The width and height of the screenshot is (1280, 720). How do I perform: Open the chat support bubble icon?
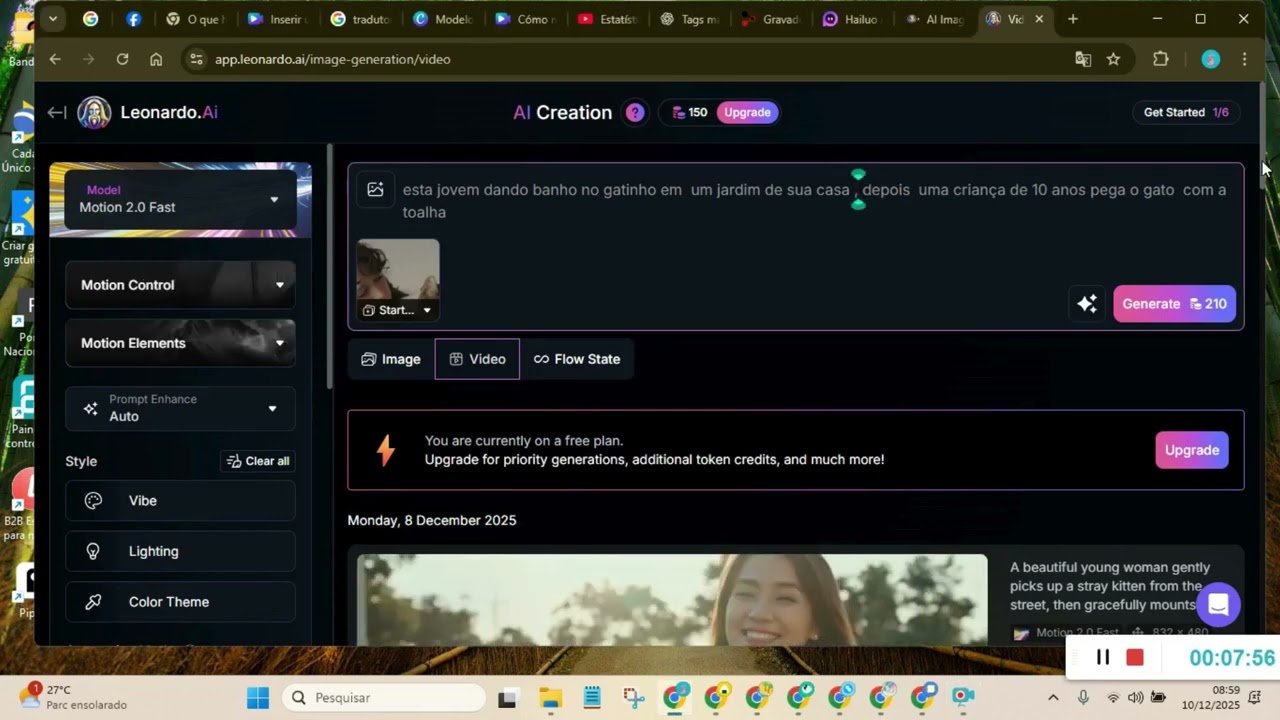click(x=1217, y=604)
